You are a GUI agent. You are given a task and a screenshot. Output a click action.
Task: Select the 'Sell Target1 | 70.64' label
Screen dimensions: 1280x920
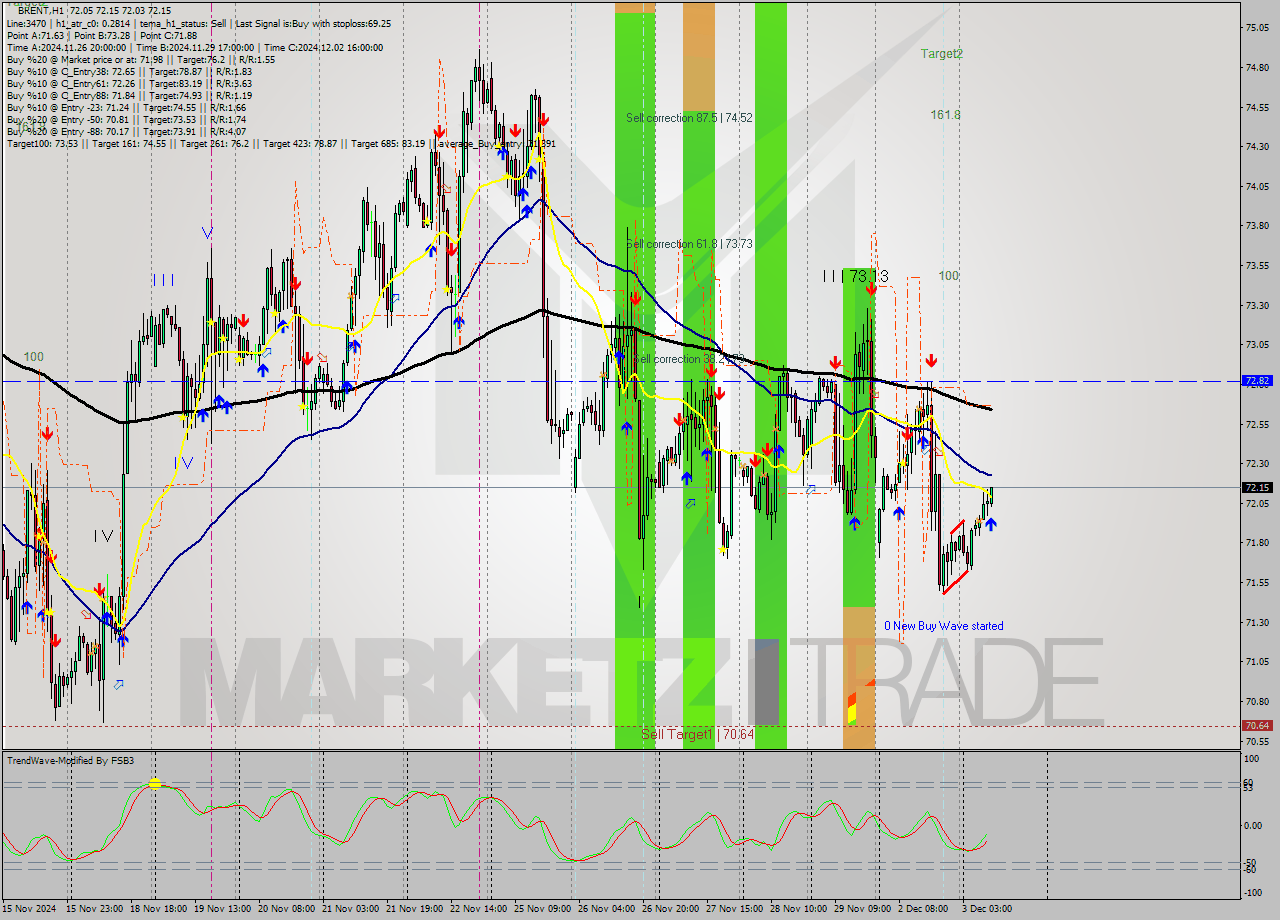697,734
